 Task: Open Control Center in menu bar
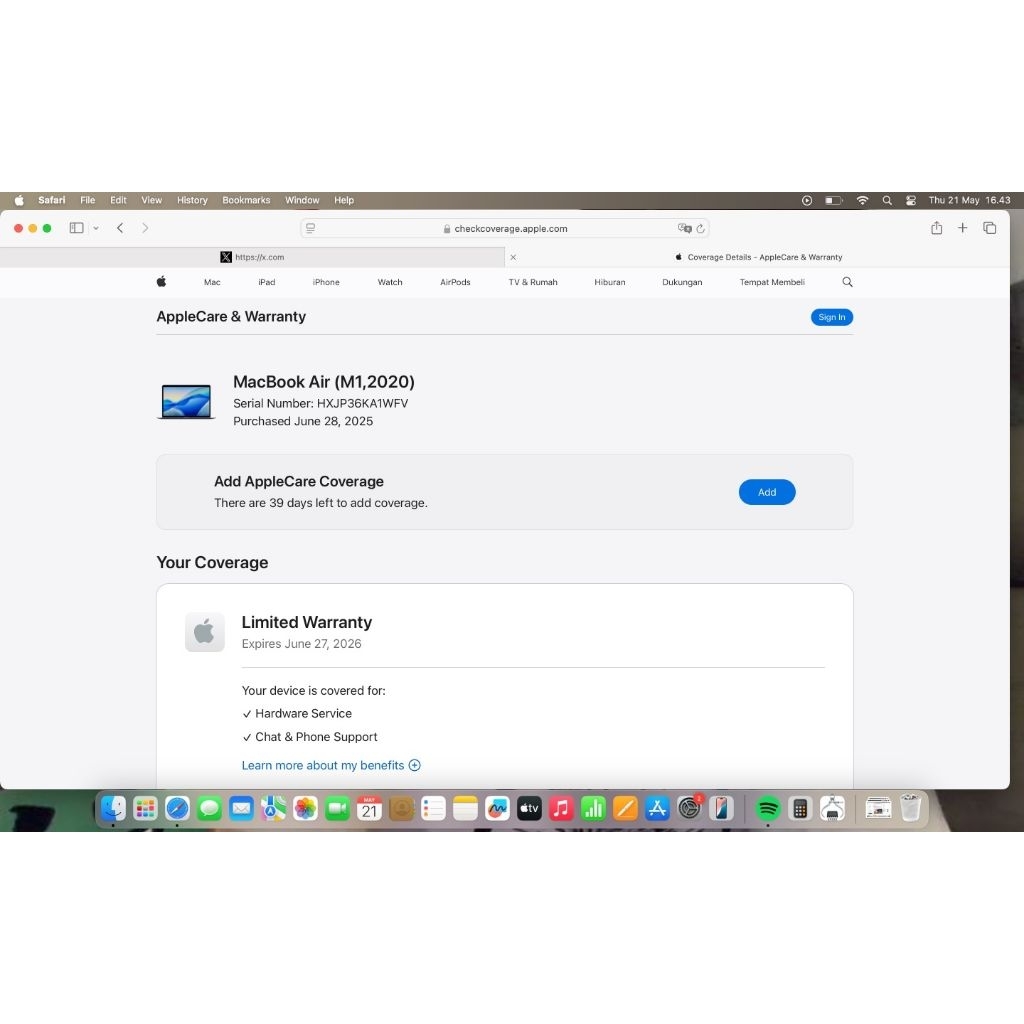click(x=911, y=200)
